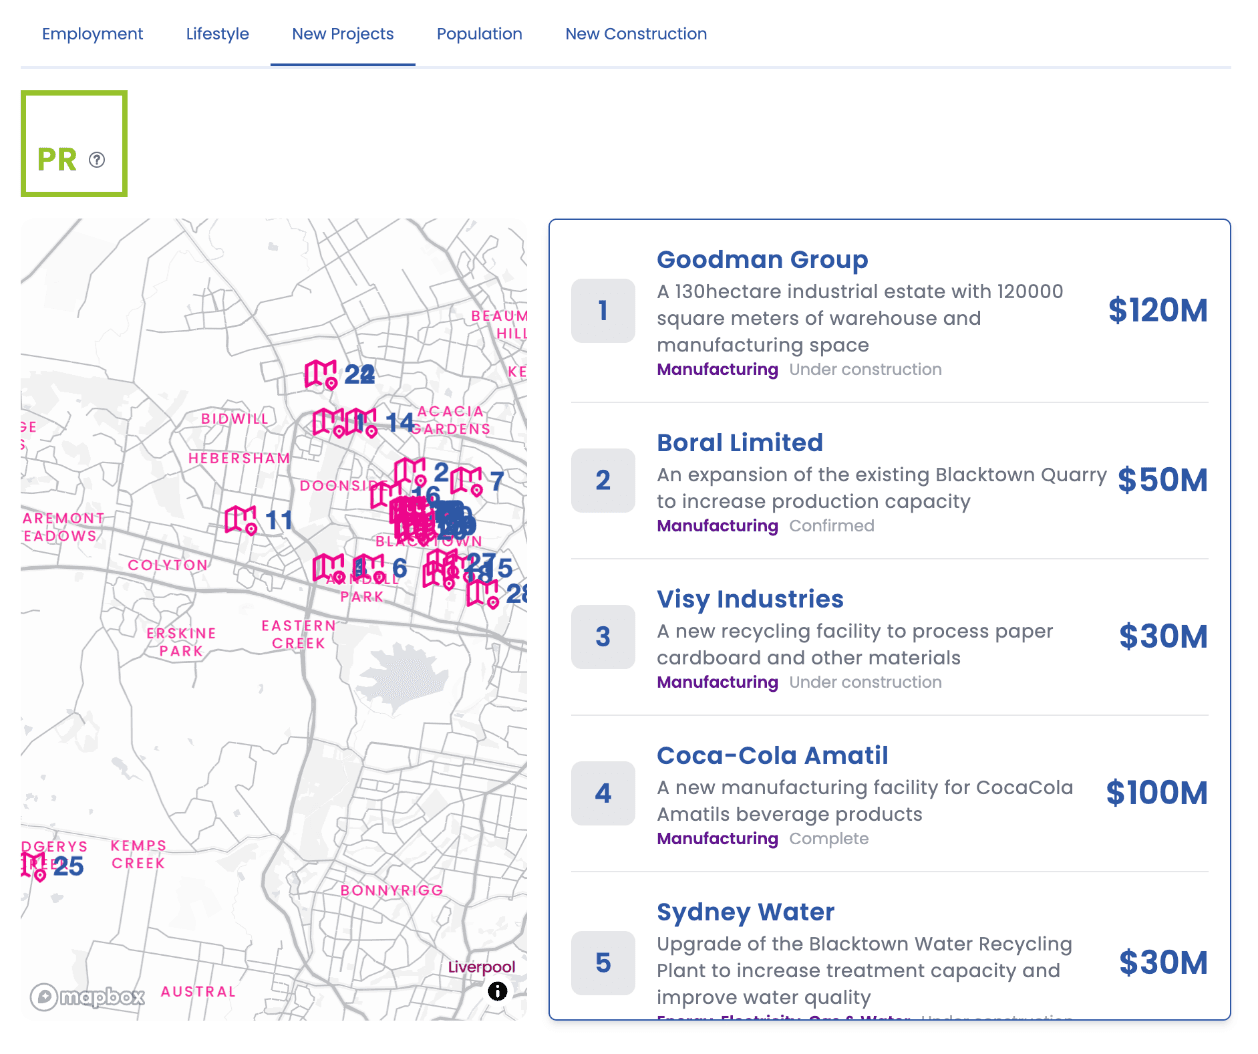This screenshot has height=1054, width=1258.
Task: Open the Goodman Group project
Action: 762,260
